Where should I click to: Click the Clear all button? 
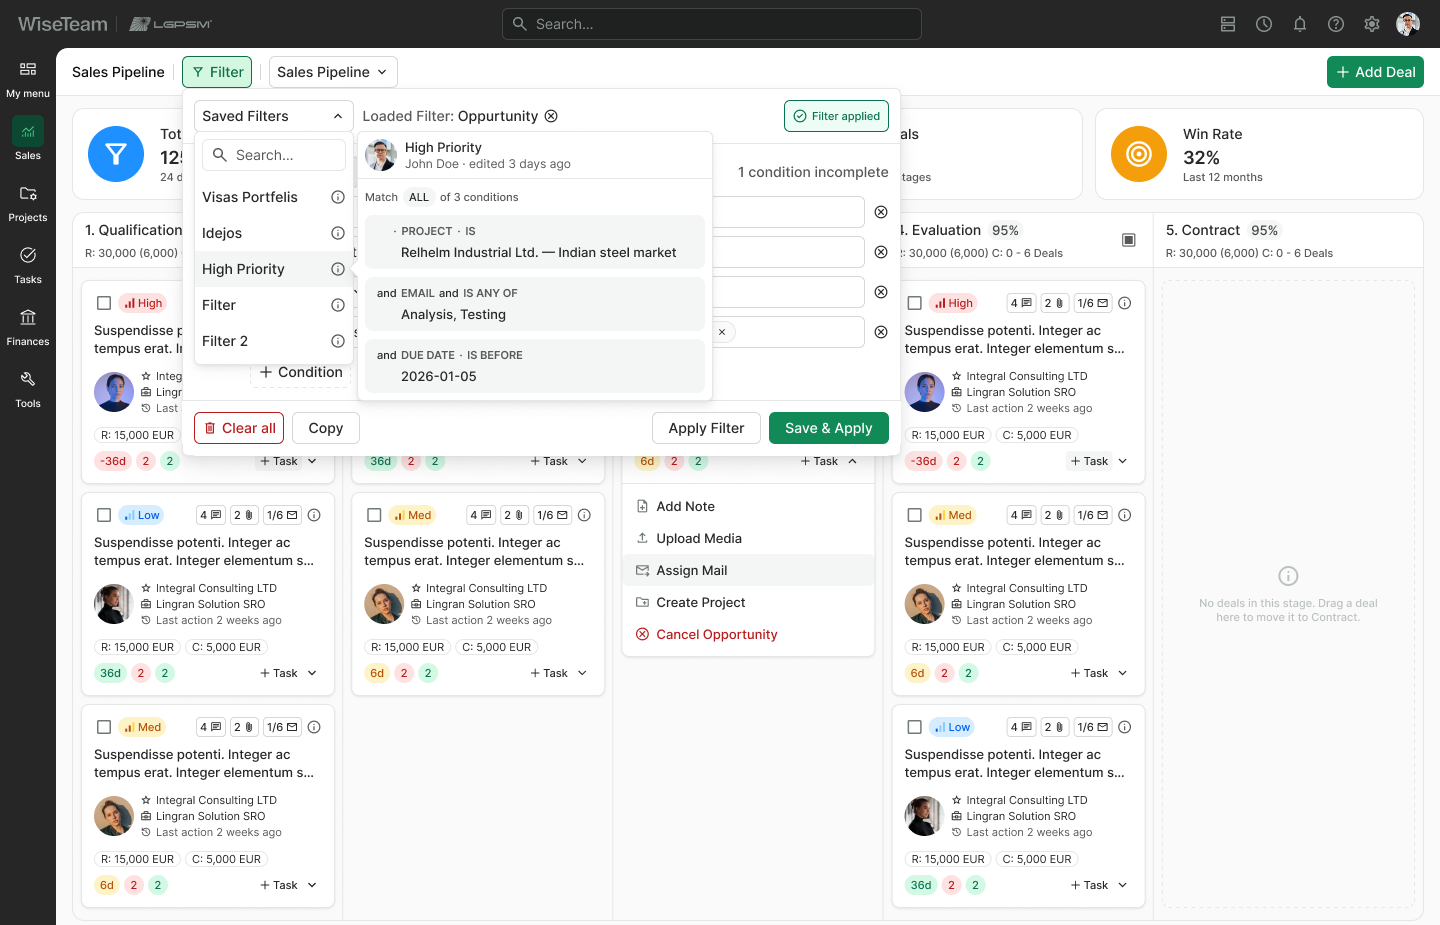[239, 428]
